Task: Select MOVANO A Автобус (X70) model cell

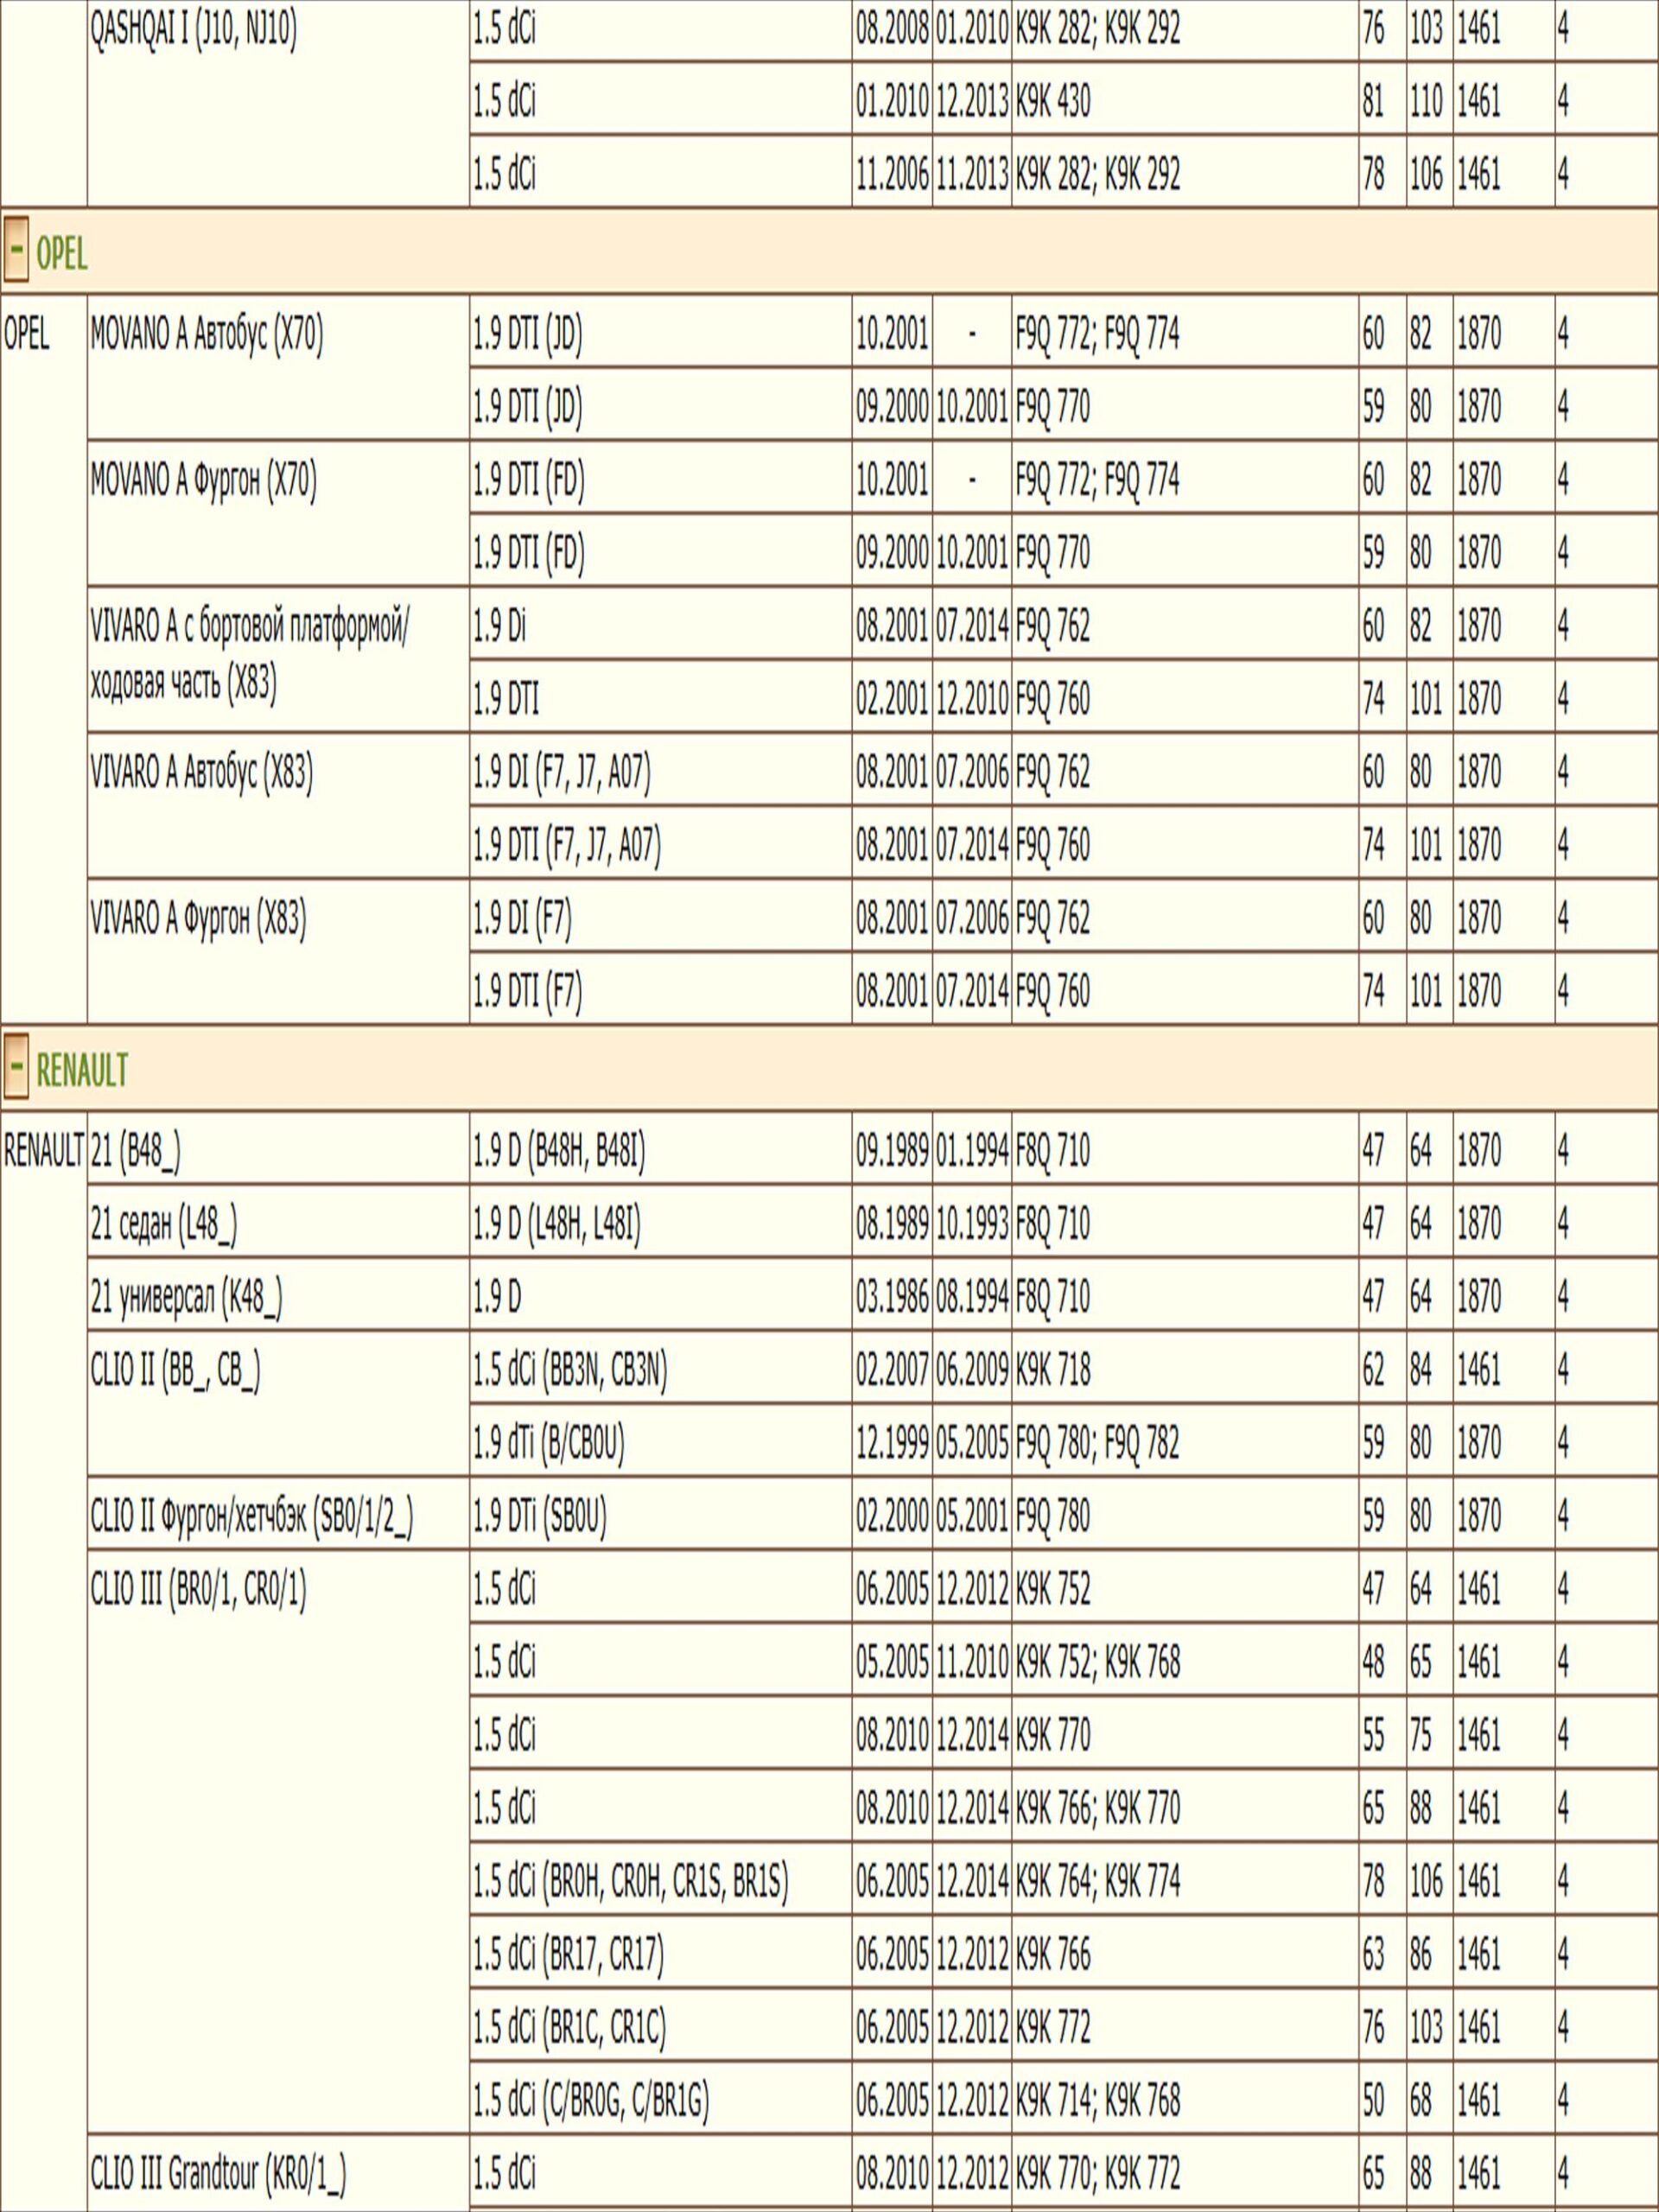Action: (206, 335)
